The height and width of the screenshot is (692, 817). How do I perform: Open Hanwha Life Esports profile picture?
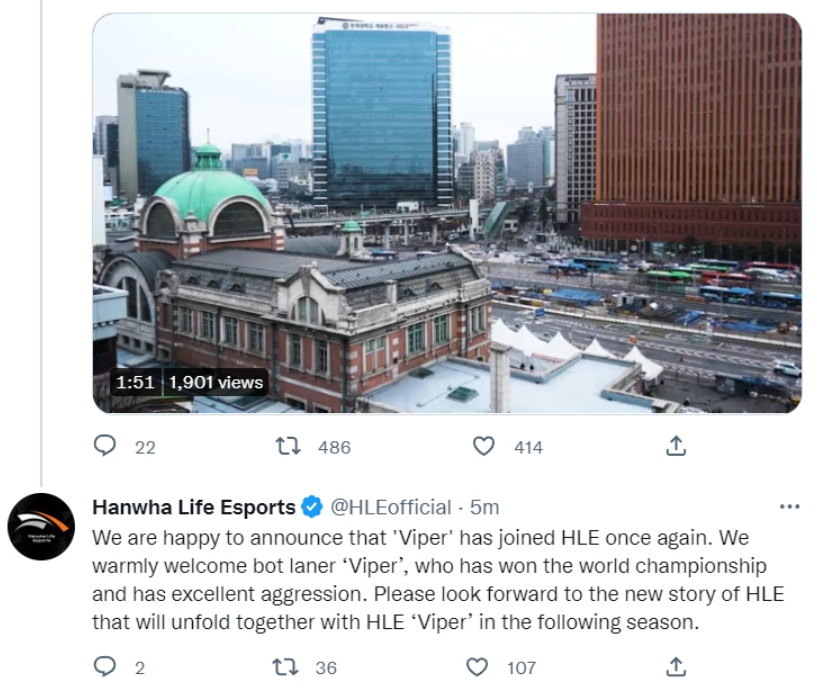(x=41, y=526)
